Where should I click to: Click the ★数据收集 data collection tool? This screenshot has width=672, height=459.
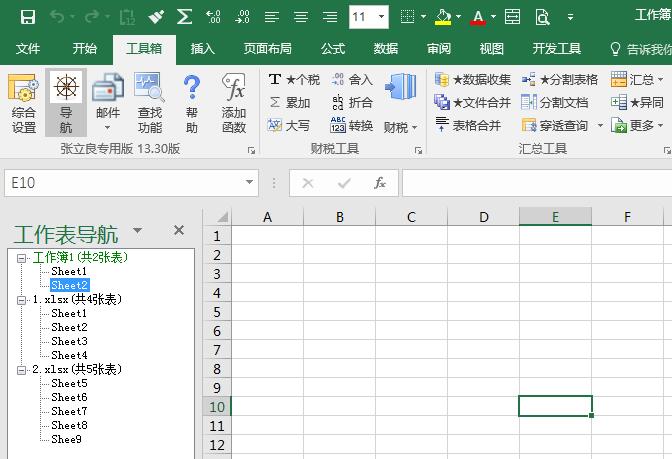point(472,79)
